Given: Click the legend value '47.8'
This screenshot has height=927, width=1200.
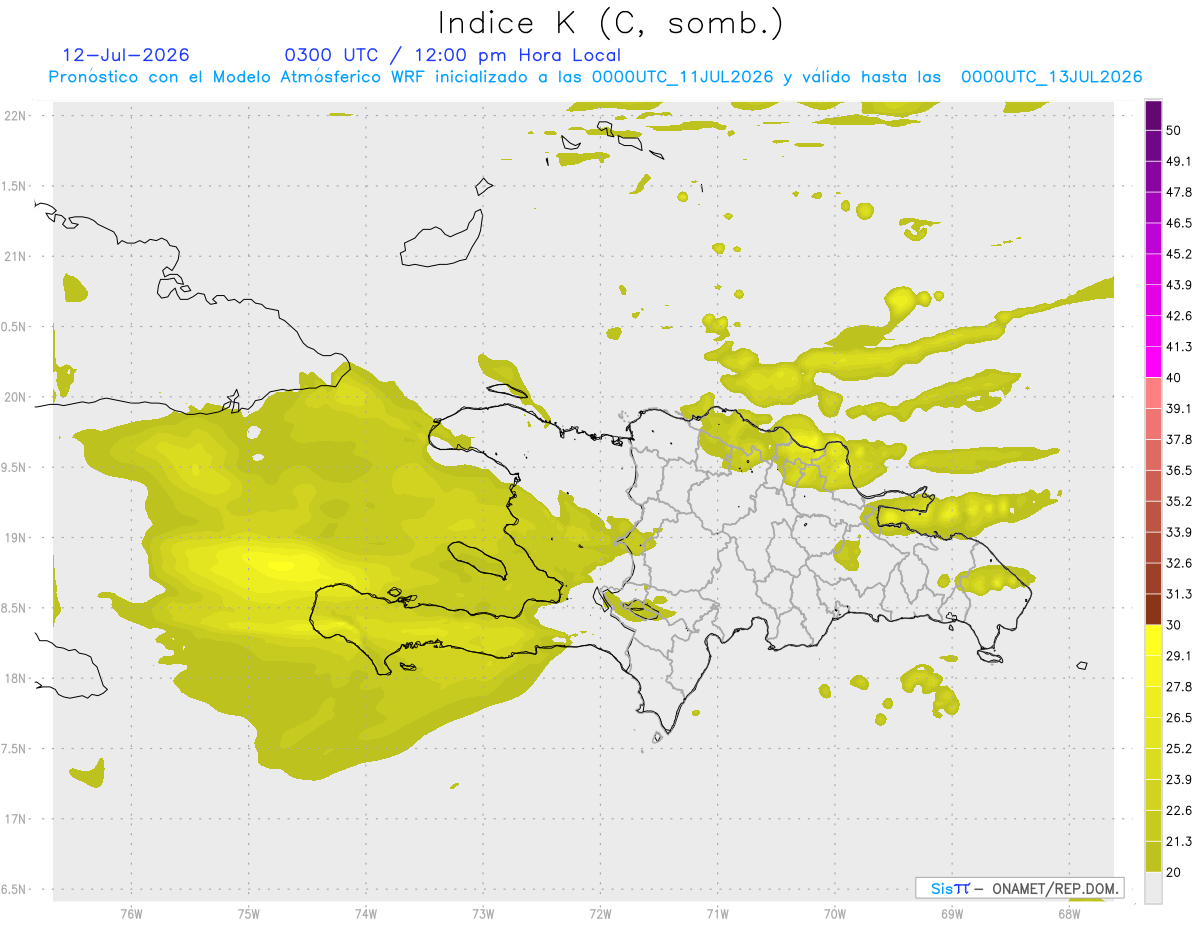Looking at the screenshot, I should click(x=1179, y=192).
